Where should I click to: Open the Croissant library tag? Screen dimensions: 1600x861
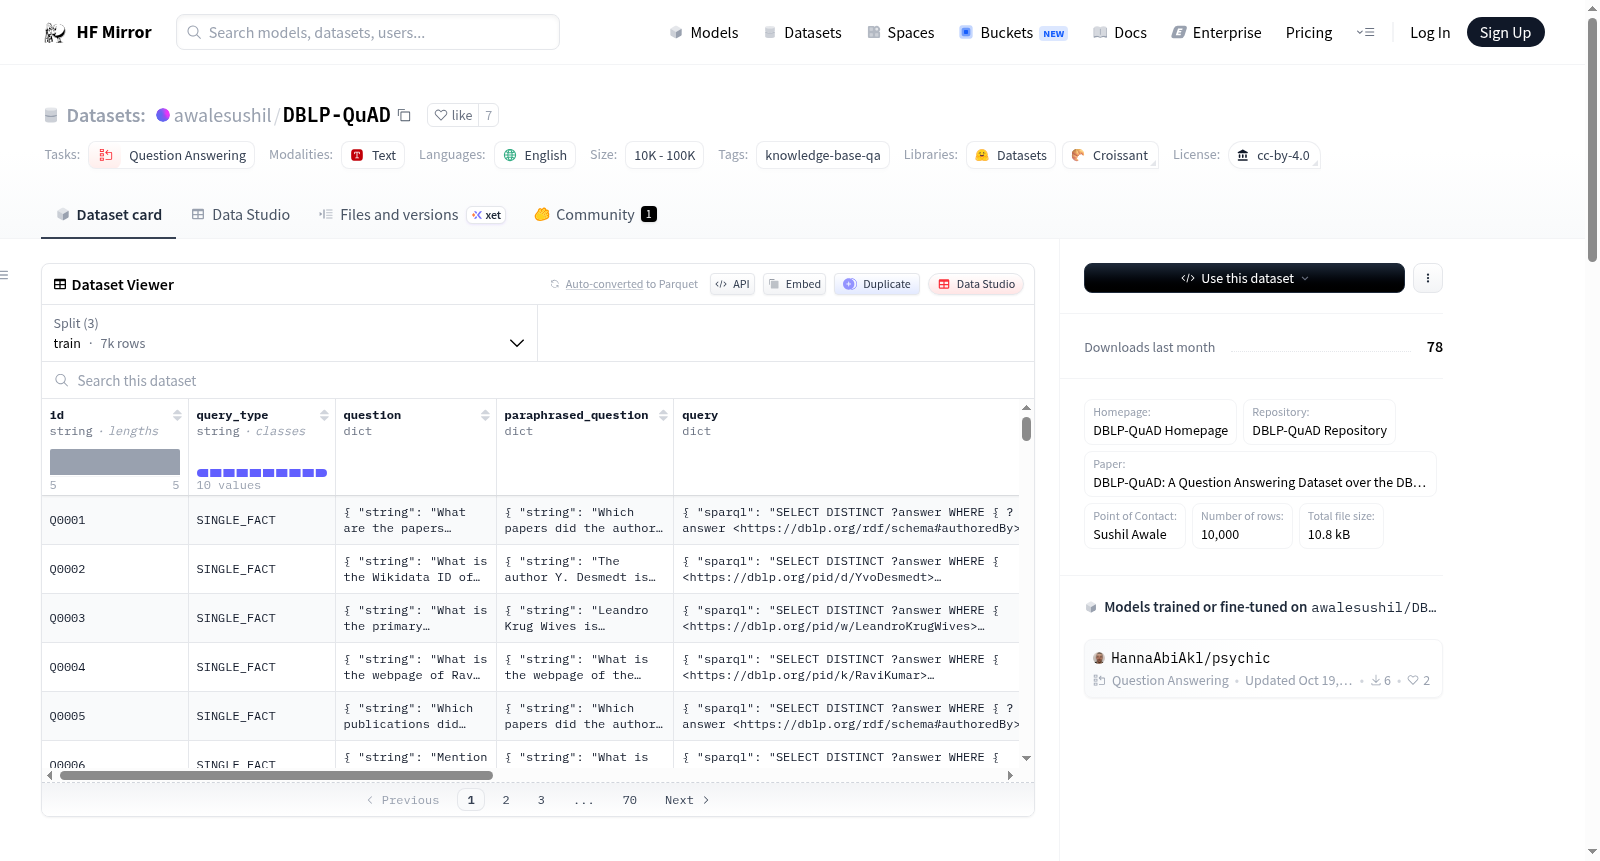[1110, 155]
